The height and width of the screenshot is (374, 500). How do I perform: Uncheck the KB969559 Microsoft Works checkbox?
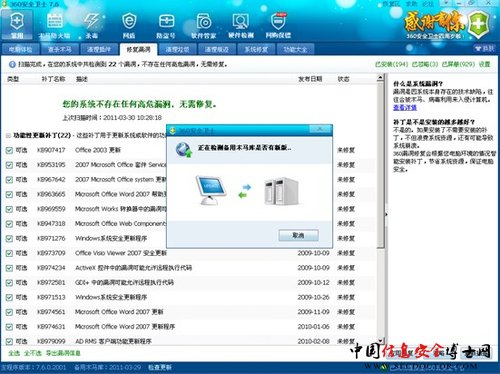click(x=9, y=209)
